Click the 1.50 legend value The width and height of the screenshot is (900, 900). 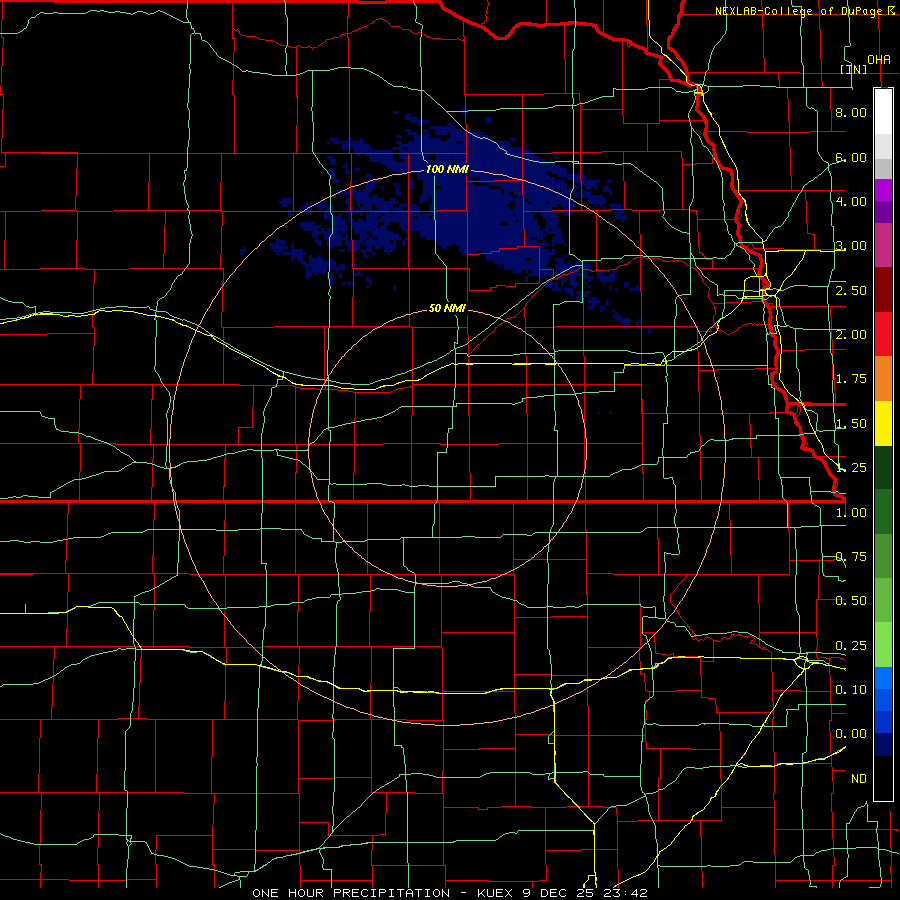point(851,424)
